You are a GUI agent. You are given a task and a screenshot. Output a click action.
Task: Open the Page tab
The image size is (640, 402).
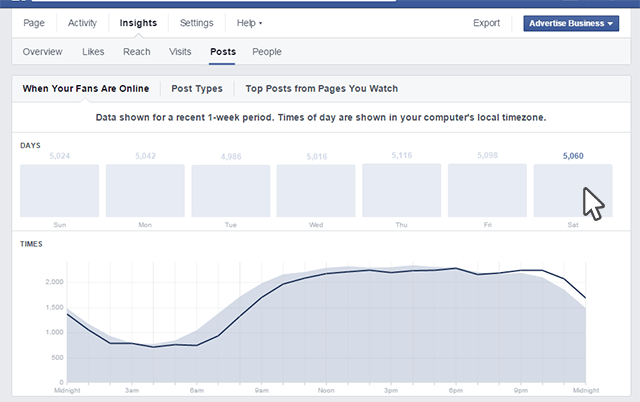tap(34, 23)
